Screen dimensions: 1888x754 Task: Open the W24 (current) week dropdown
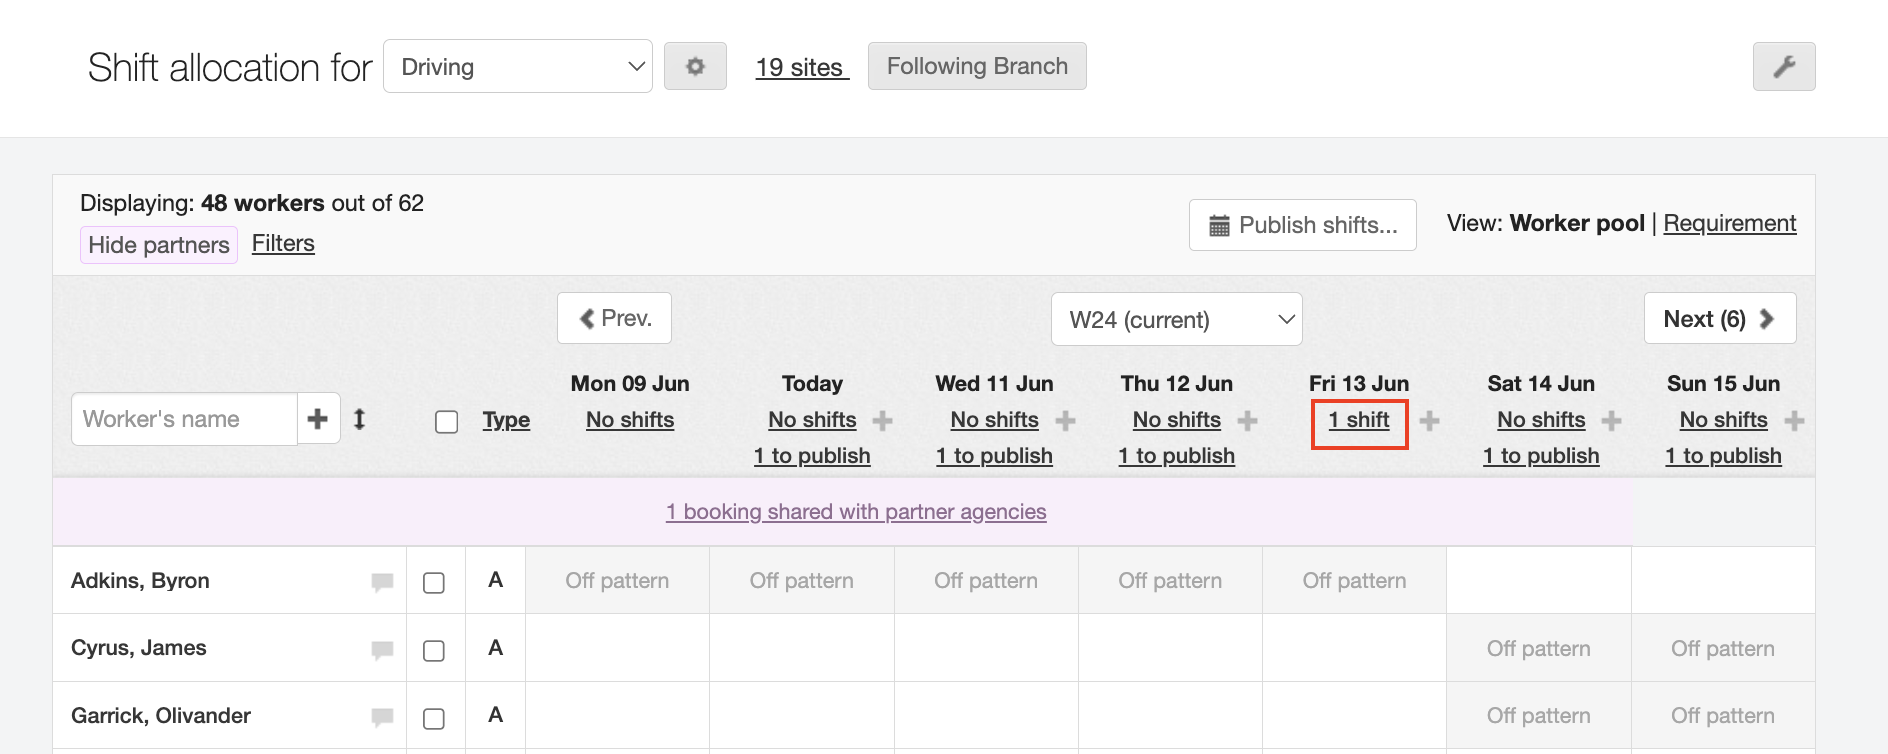1176,320
